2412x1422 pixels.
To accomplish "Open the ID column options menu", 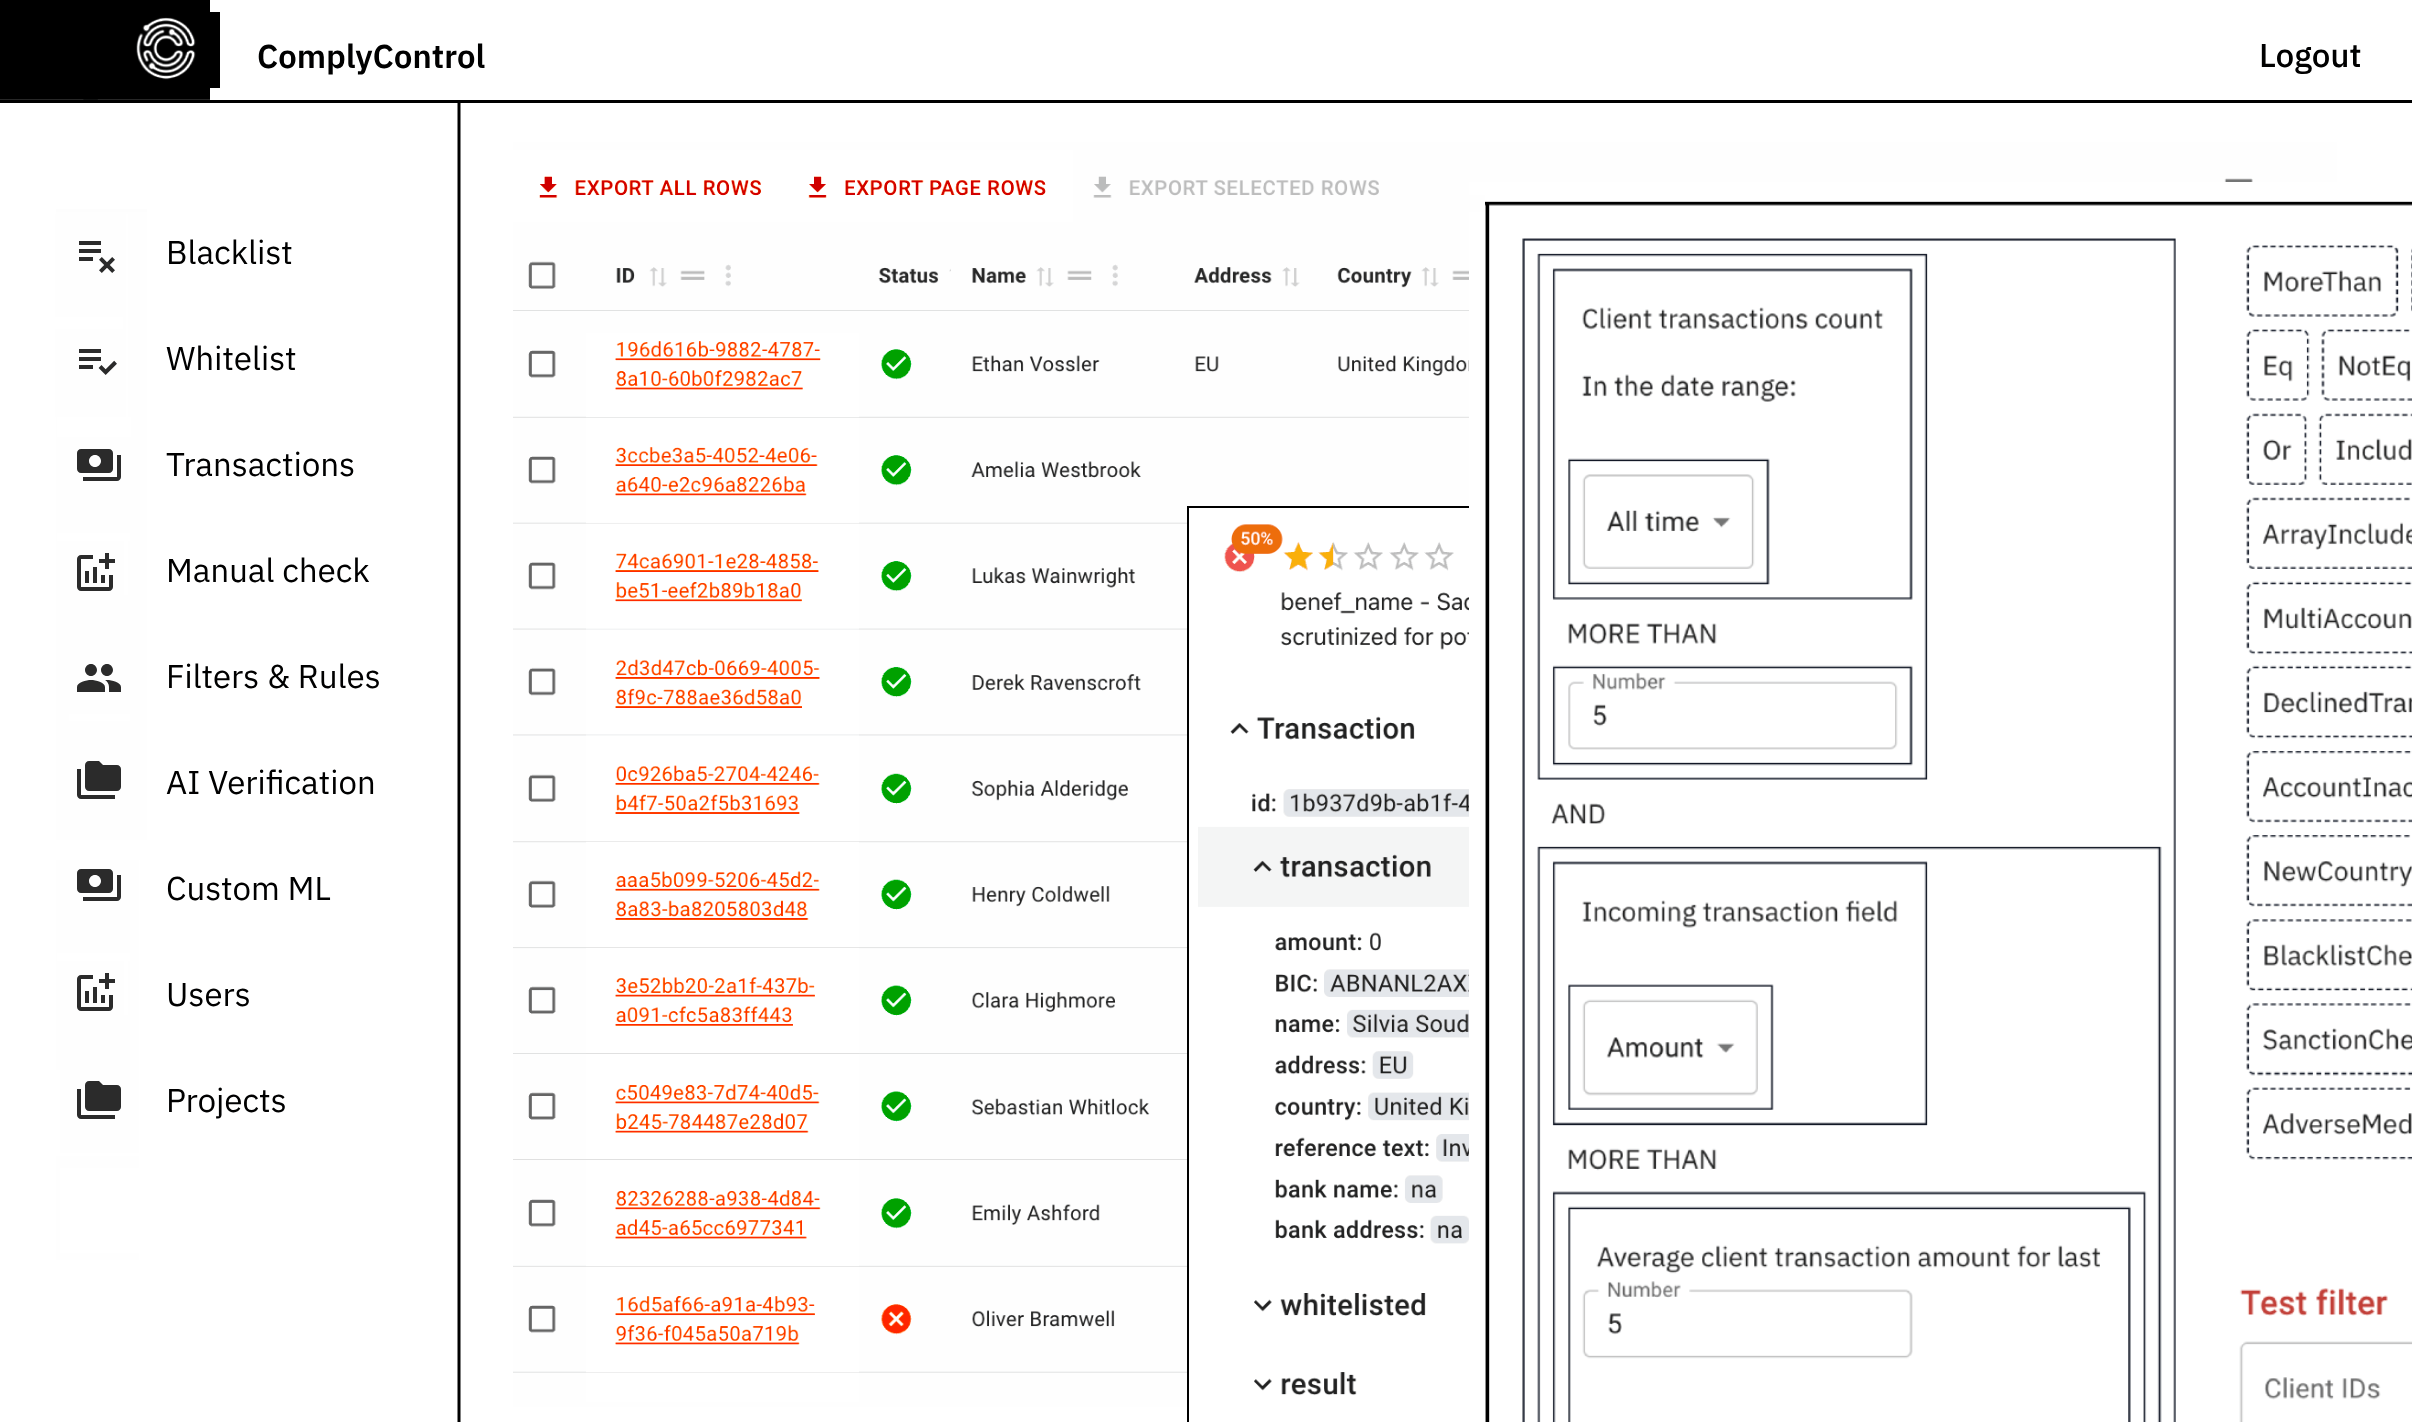I will point(728,276).
